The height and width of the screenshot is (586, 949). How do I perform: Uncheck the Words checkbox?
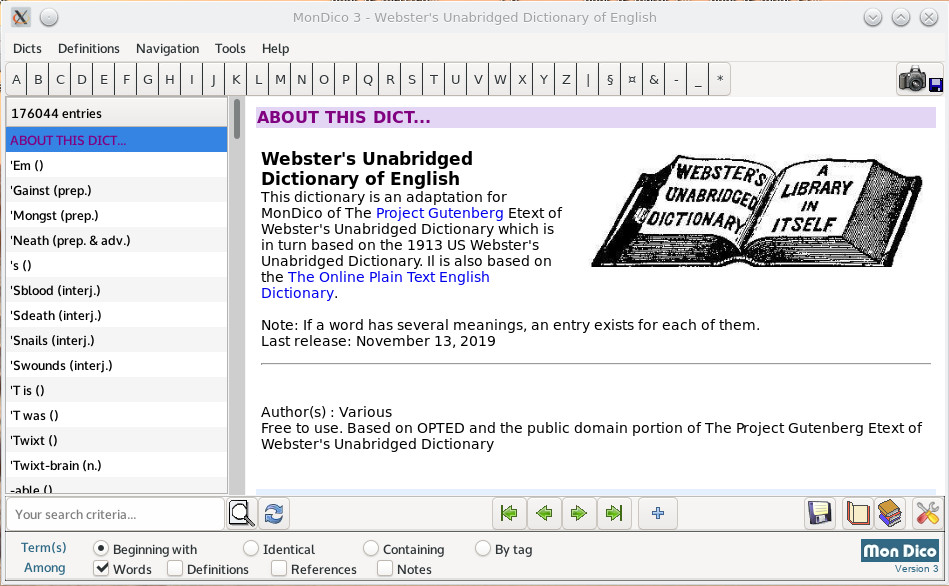[x=102, y=568]
